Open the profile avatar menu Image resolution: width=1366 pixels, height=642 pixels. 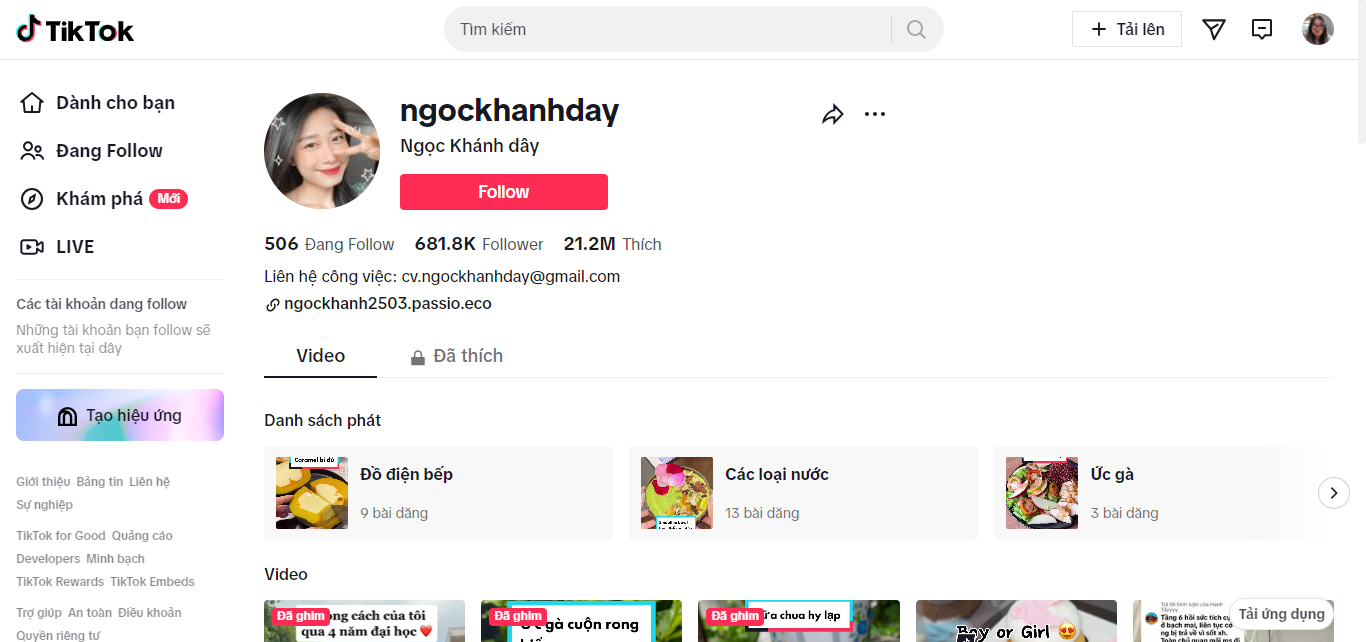1318,29
